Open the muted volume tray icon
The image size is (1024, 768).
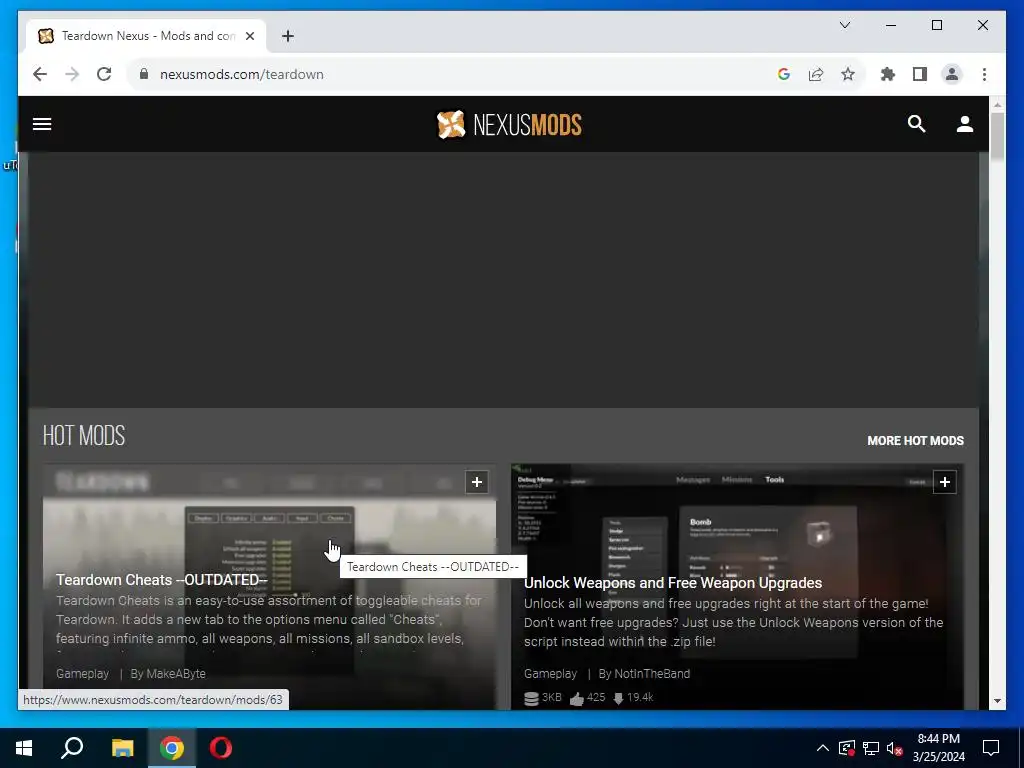(x=895, y=748)
